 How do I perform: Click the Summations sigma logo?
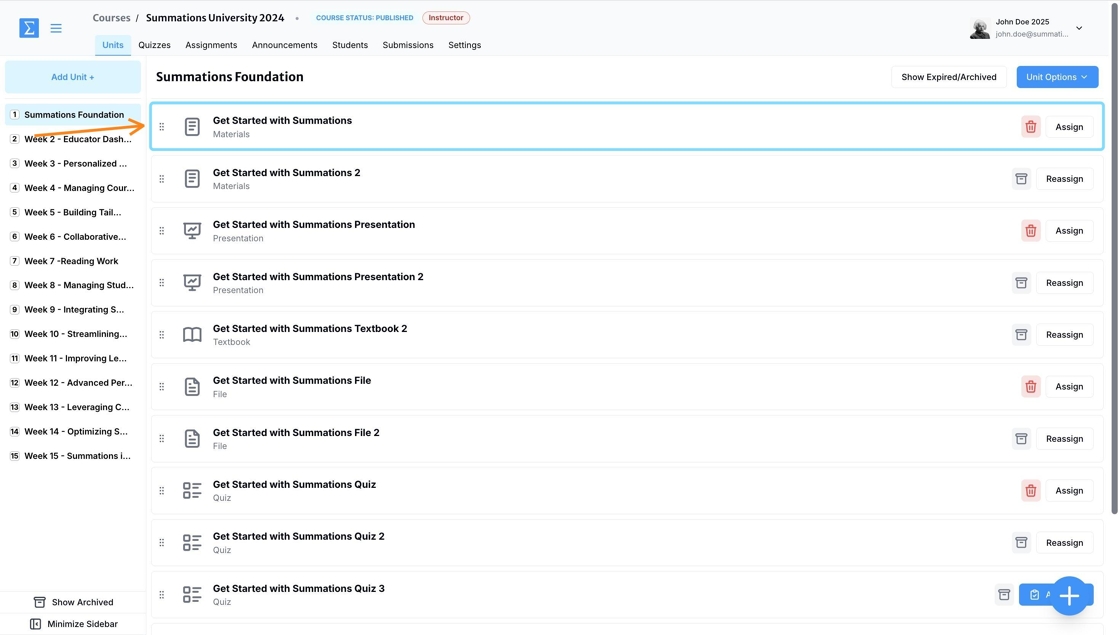tap(29, 28)
